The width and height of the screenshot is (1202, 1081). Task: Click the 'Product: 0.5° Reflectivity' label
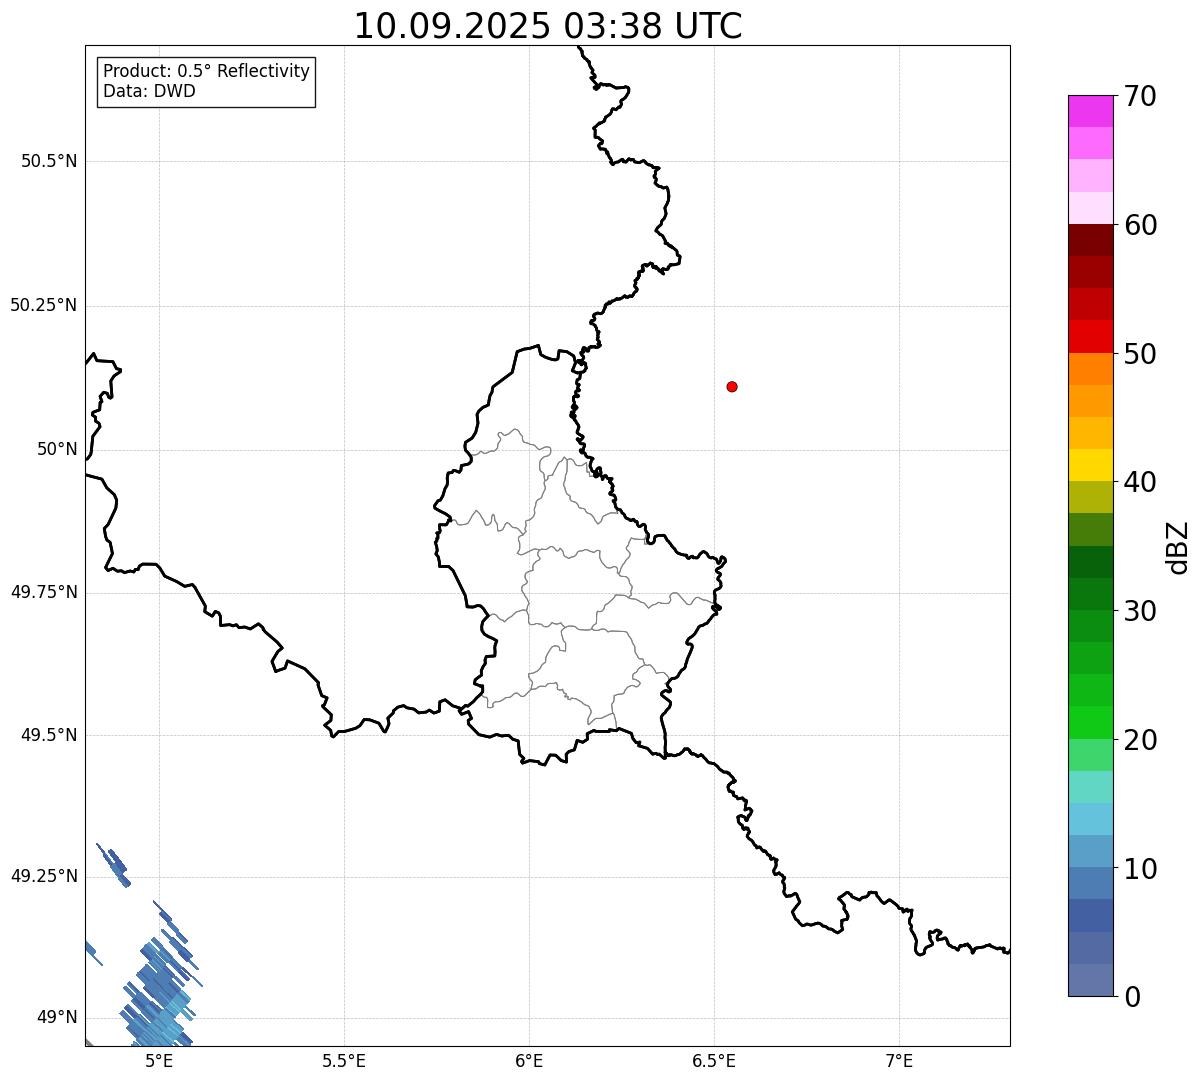[206, 72]
